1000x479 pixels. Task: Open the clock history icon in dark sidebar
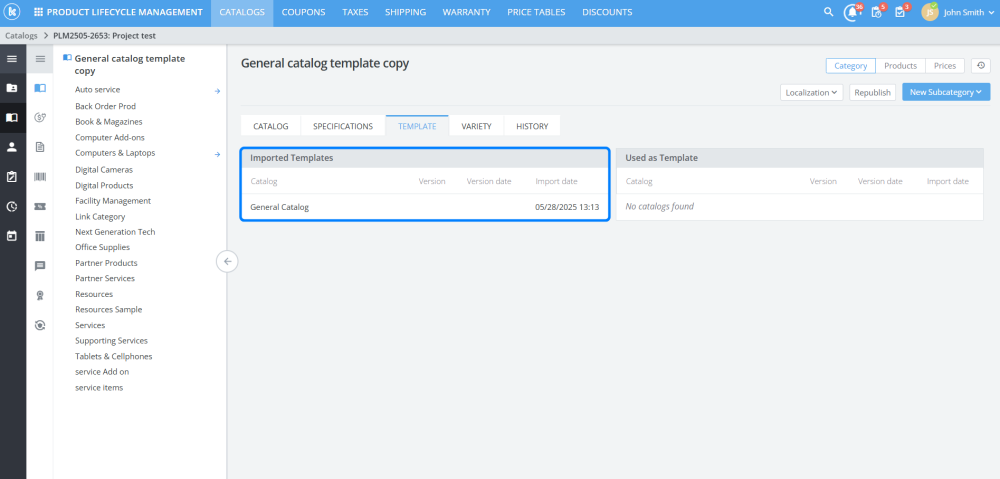pos(12,206)
